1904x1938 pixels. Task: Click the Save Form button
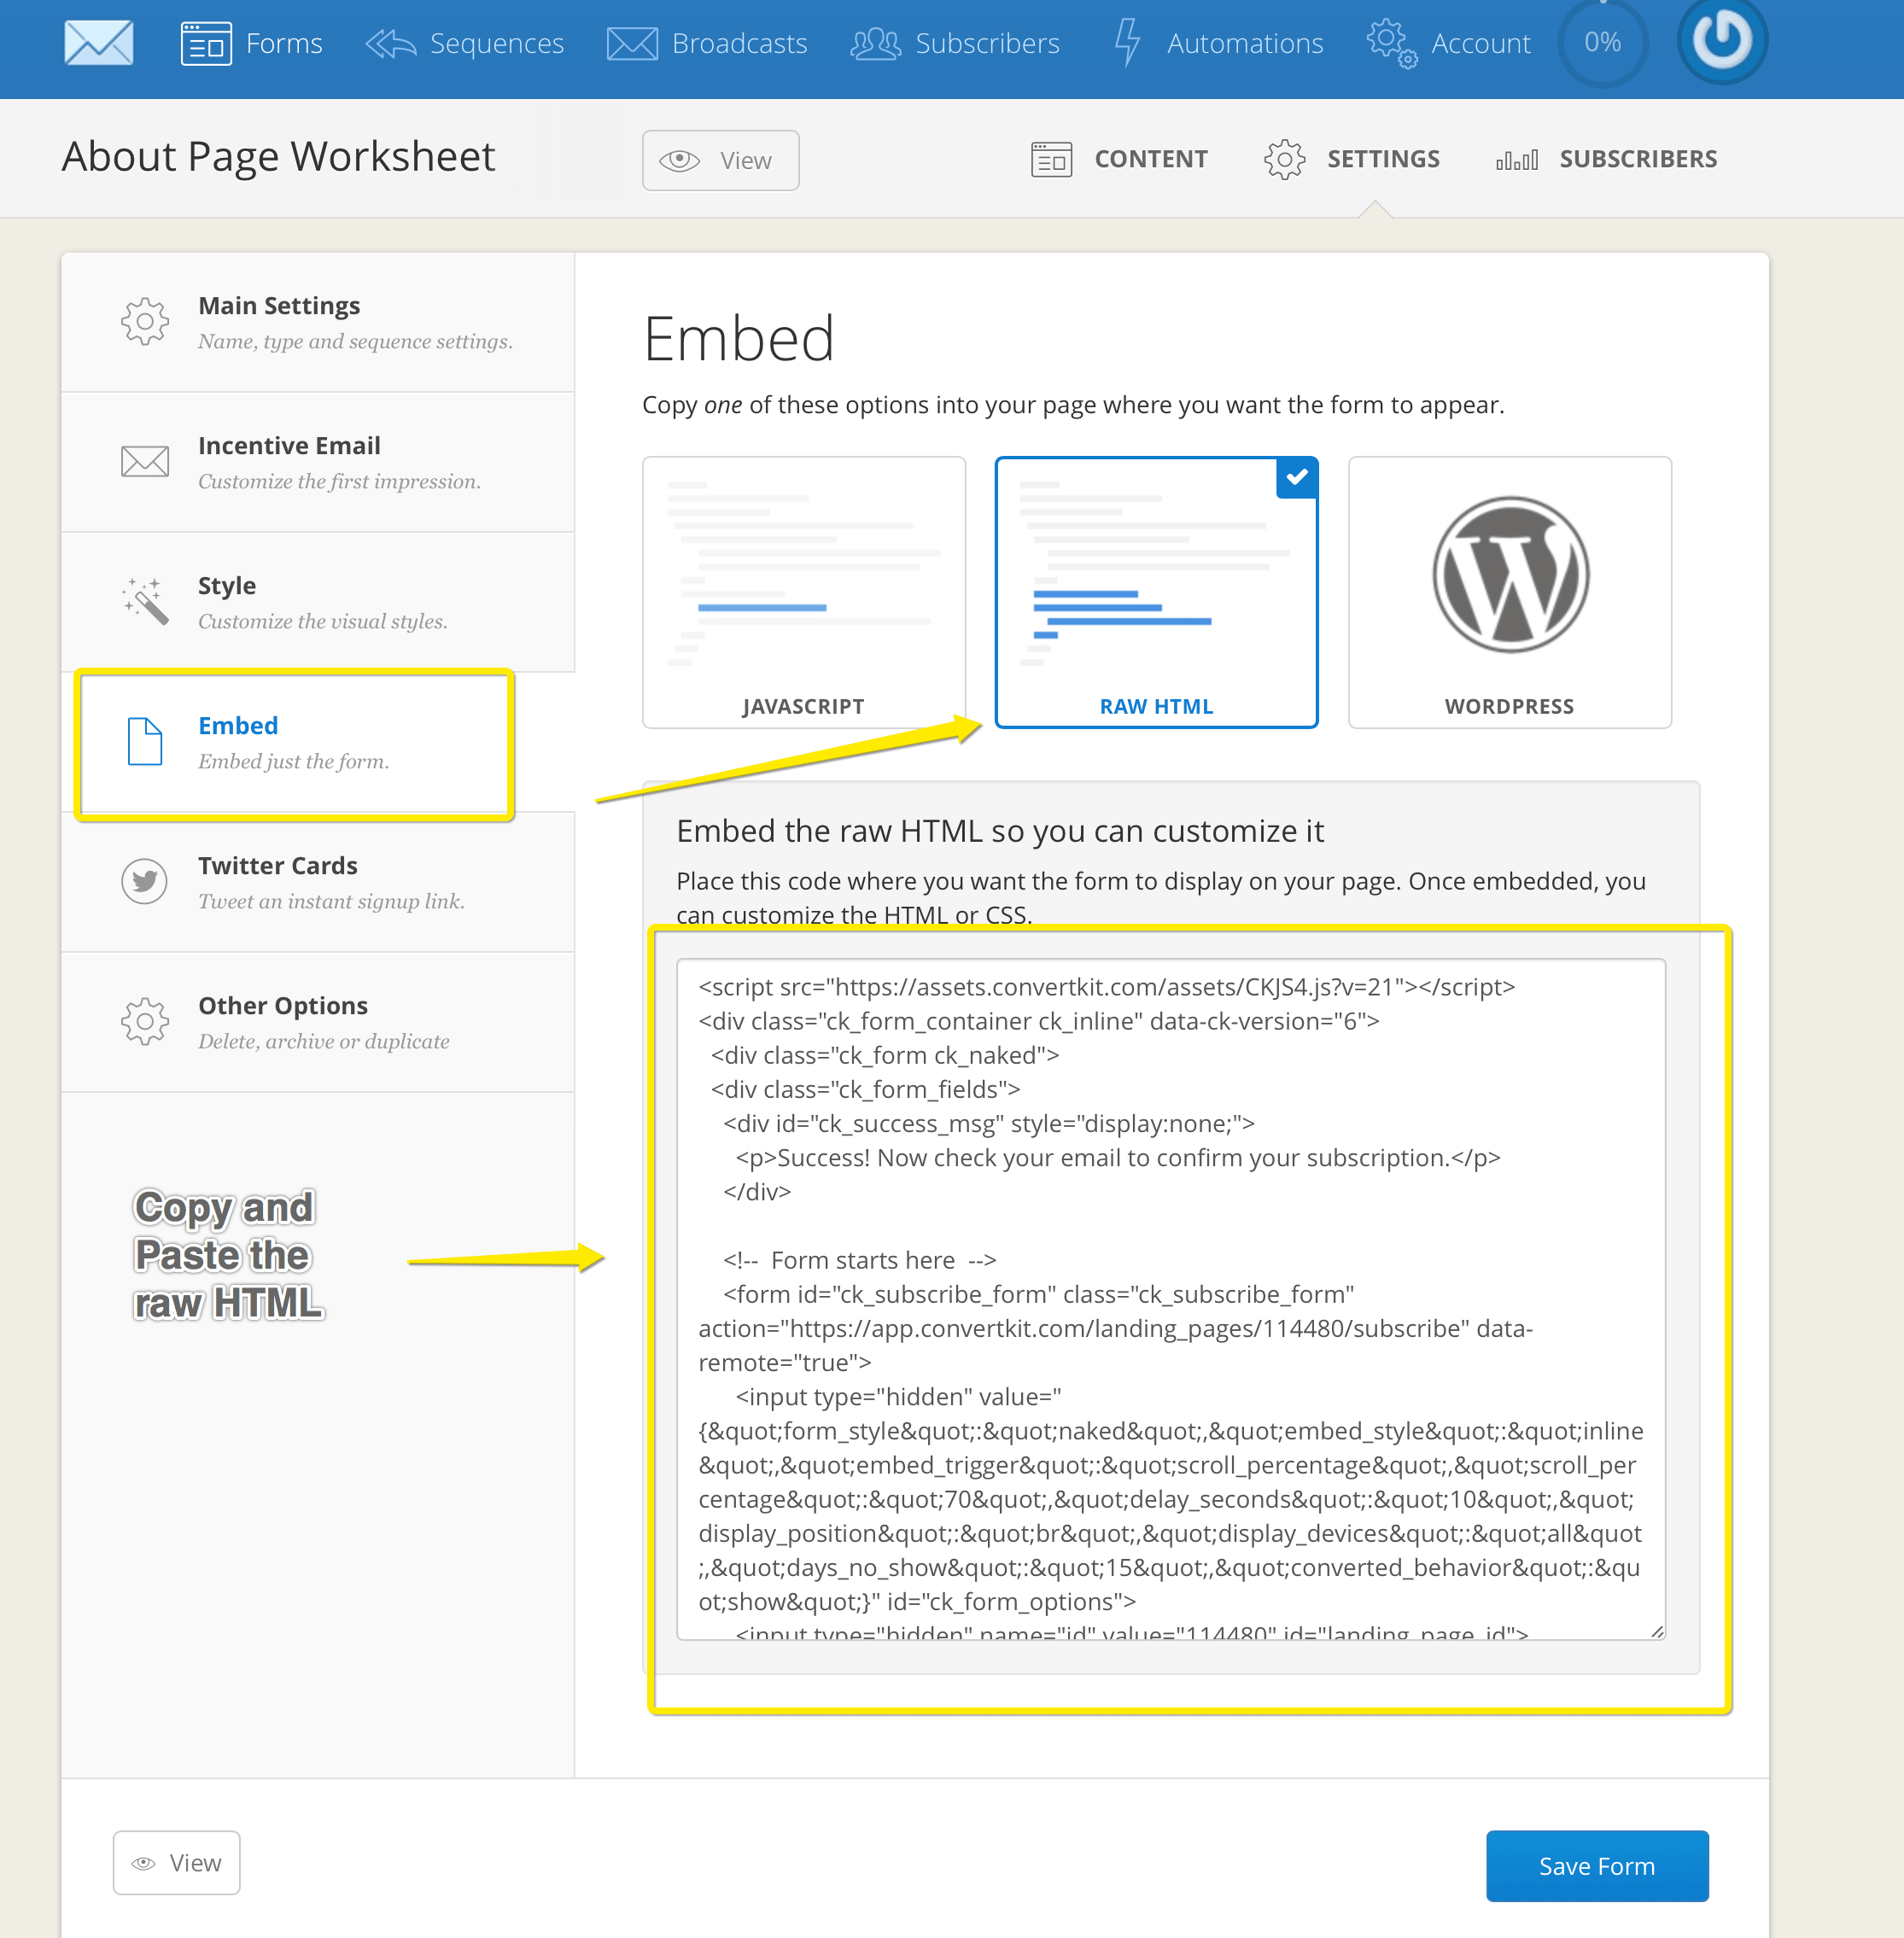pyautogui.click(x=1597, y=1866)
